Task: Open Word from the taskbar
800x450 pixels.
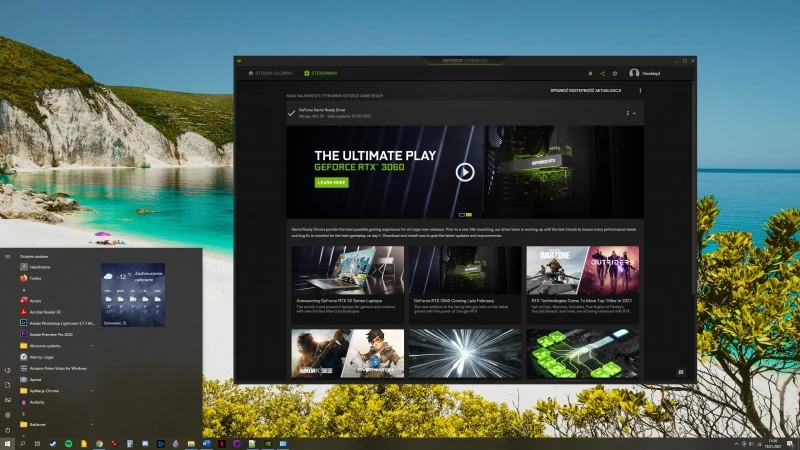Action: click(x=206, y=444)
